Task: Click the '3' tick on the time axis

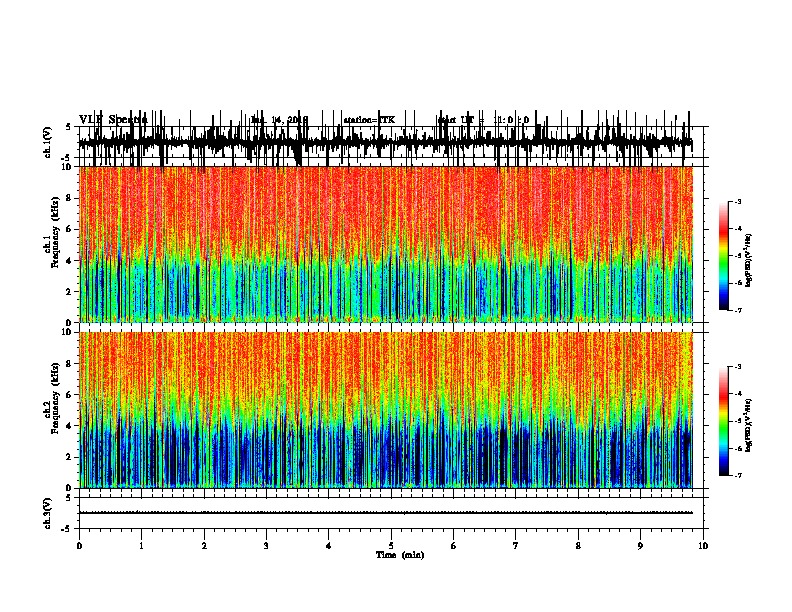Action: (x=266, y=546)
